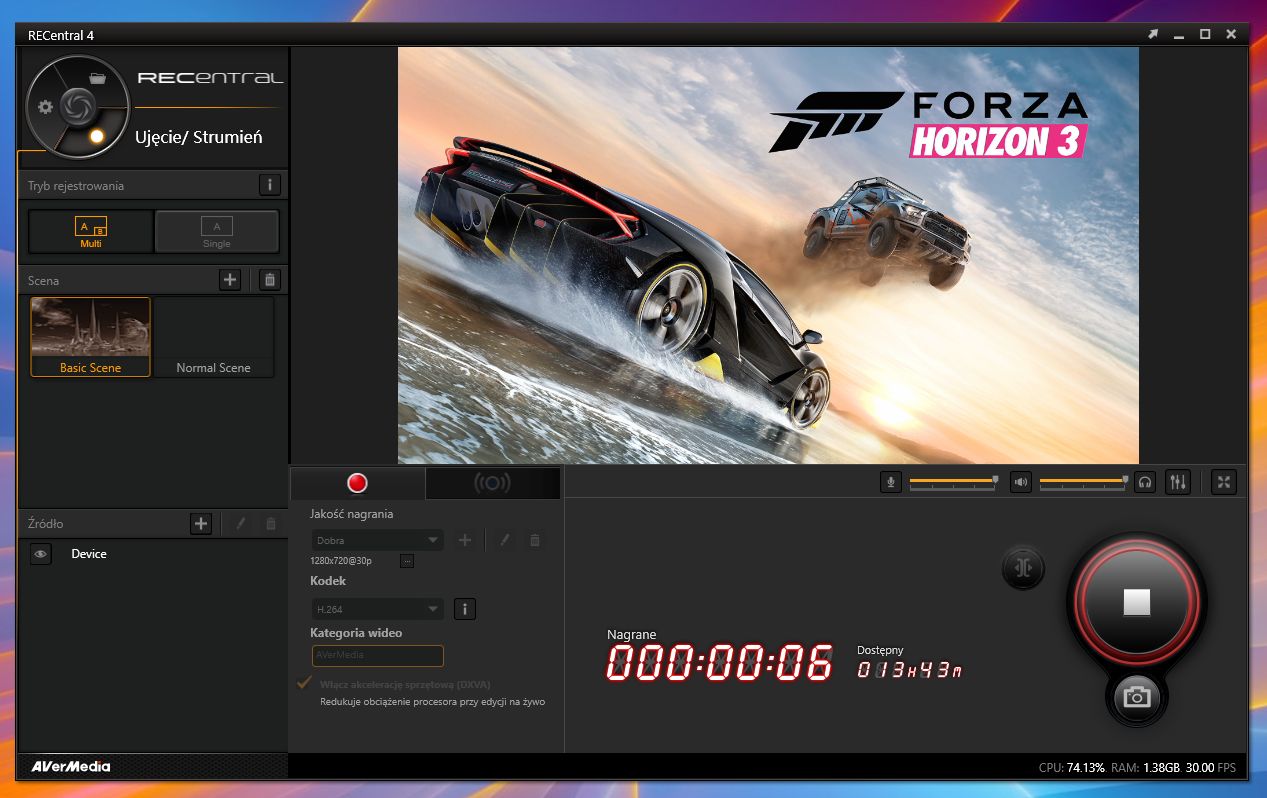Image resolution: width=1267 pixels, height=798 pixels.
Task: Enter fullscreen preview mode
Action: 1224,482
